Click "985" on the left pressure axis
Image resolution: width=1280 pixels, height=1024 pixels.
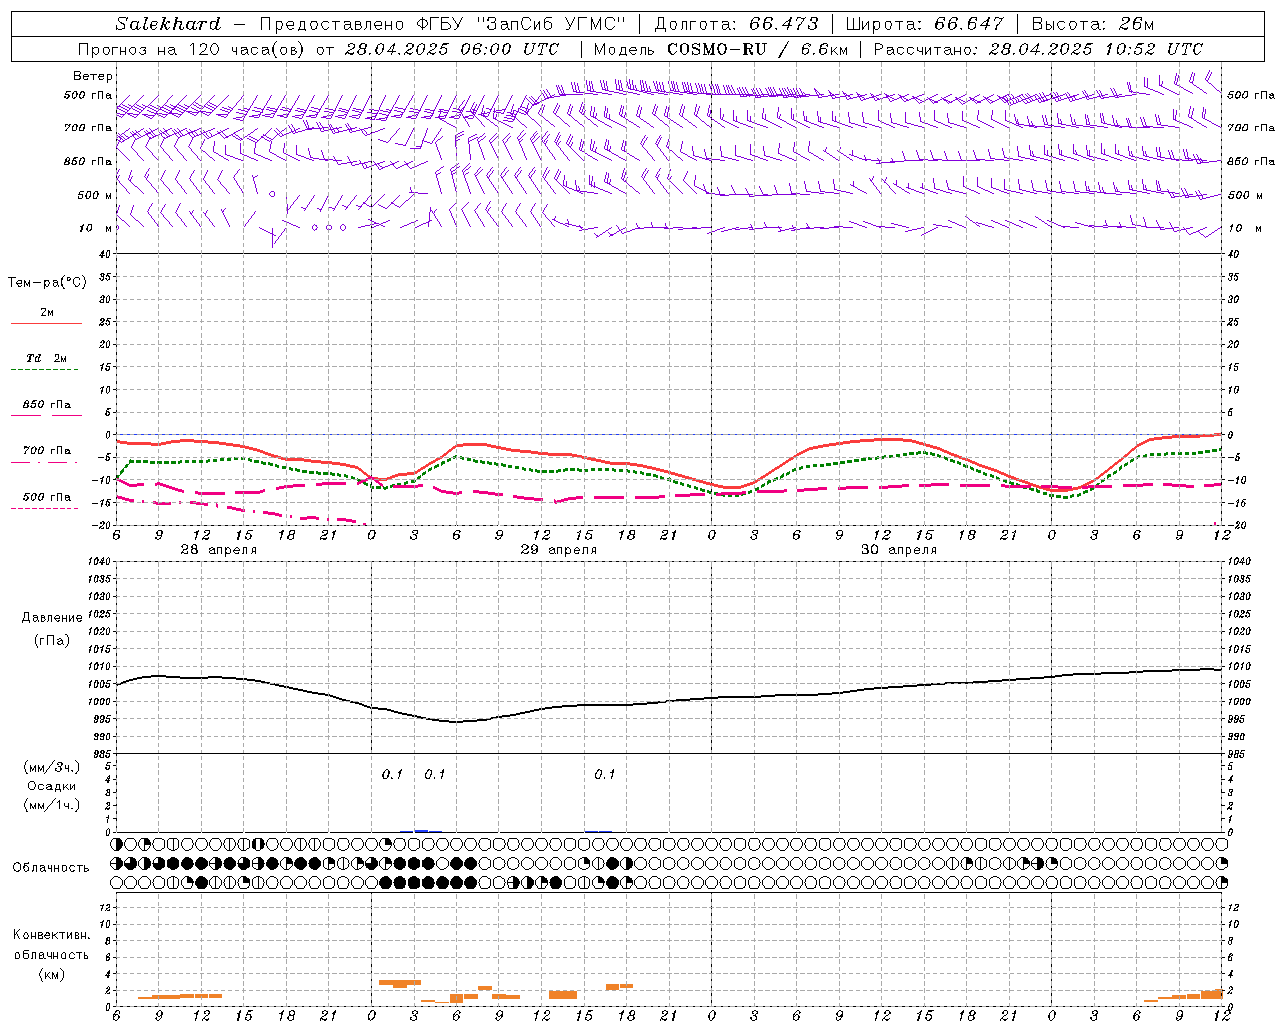[101, 754]
